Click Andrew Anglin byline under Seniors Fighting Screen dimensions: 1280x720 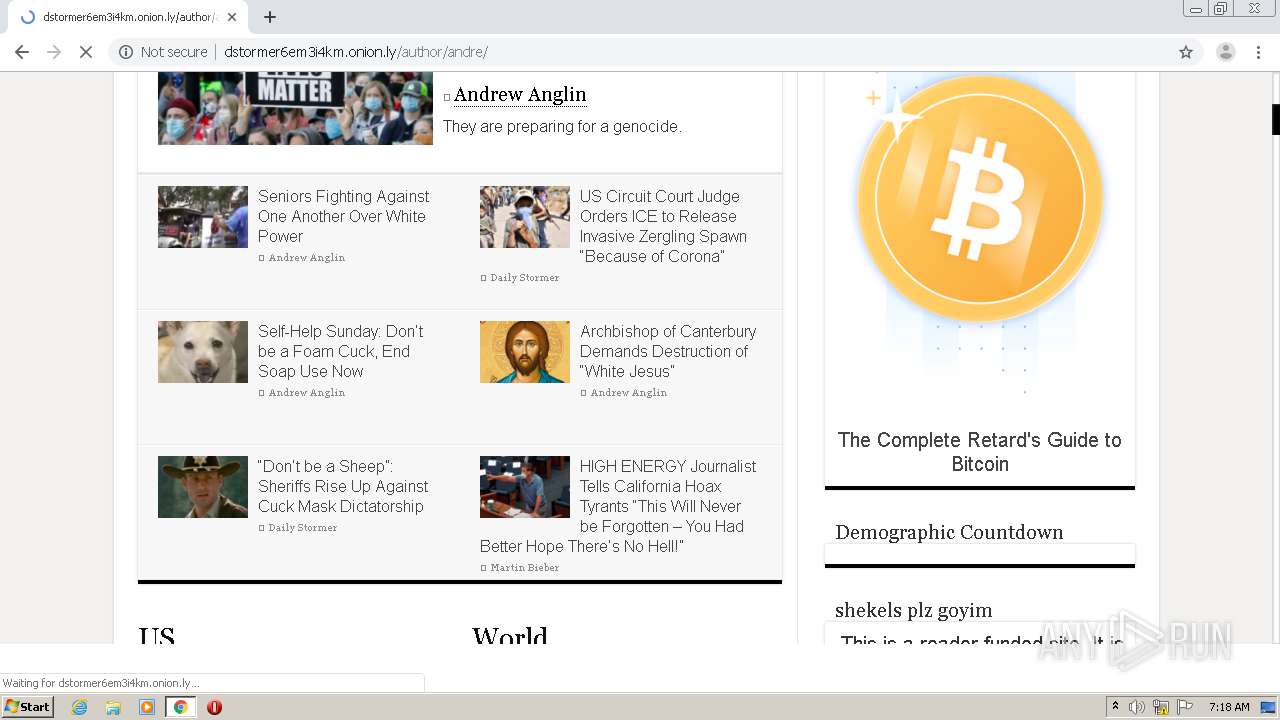(306, 258)
